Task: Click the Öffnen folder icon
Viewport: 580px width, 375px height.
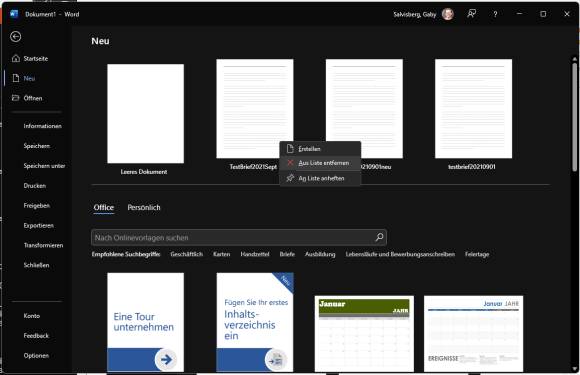Action: [x=16, y=98]
